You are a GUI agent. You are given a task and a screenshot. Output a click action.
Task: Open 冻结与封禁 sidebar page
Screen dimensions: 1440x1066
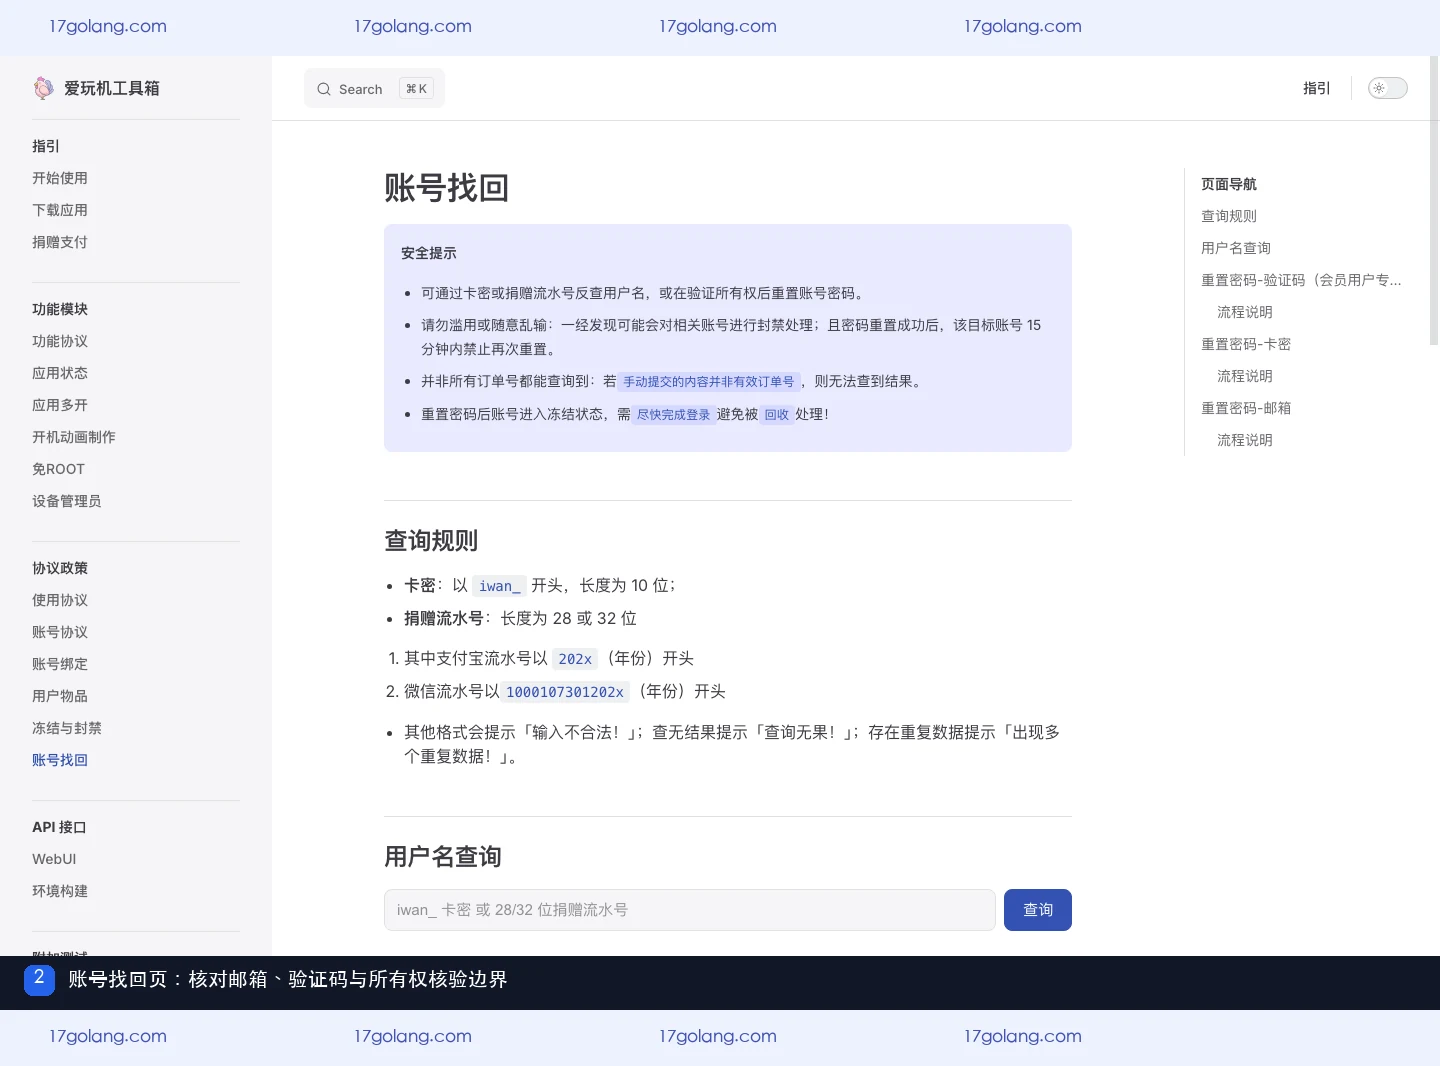coord(67,728)
